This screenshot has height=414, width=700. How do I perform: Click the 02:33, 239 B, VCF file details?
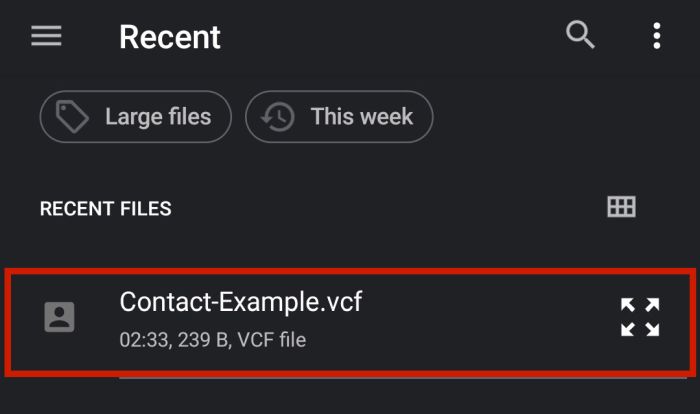tap(212, 340)
